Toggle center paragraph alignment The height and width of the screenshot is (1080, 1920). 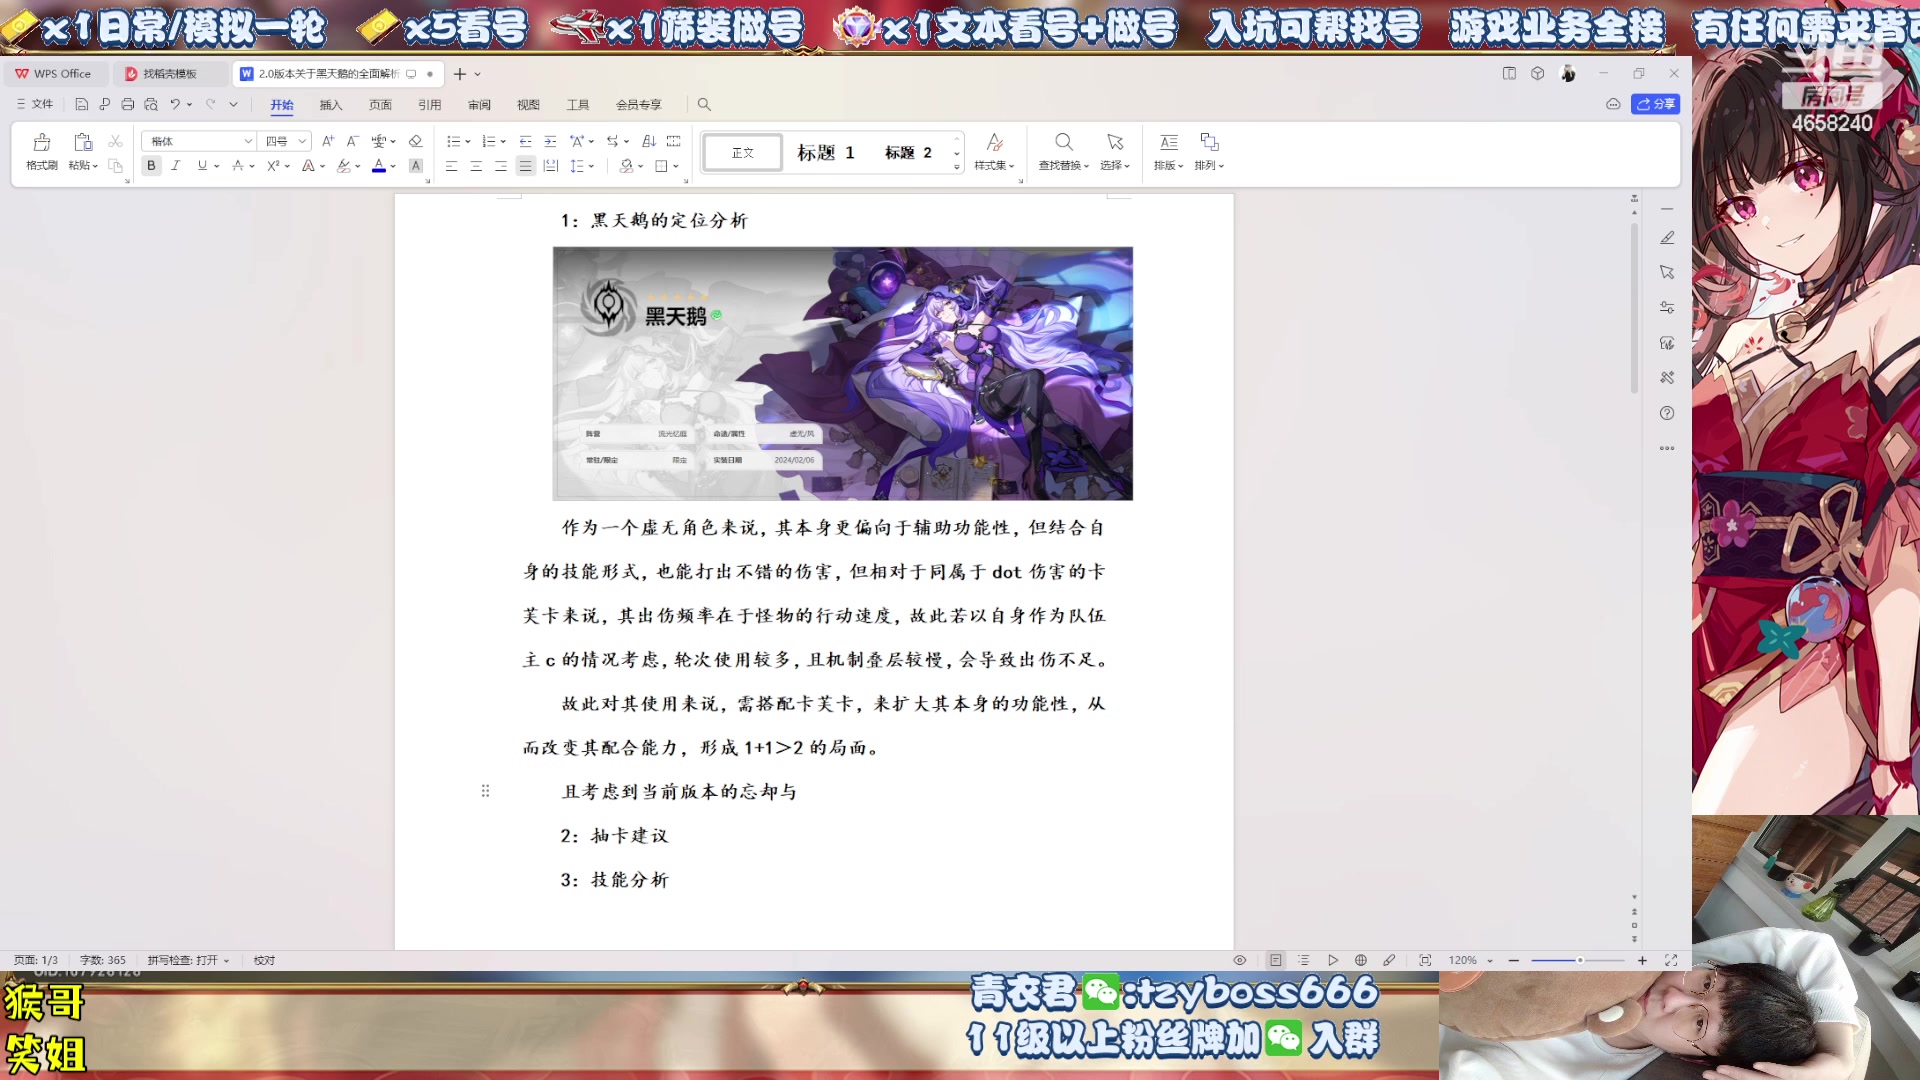coord(475,166)
